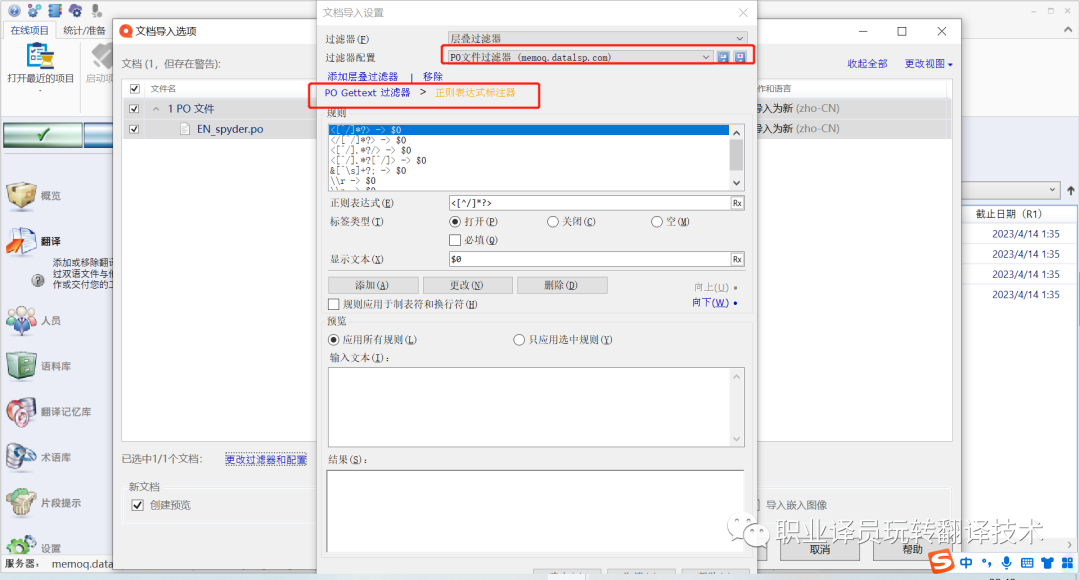Screen dimensions: 1080x580
Task: Click the 删除(D) button
Action: click(x=561, y=285)
